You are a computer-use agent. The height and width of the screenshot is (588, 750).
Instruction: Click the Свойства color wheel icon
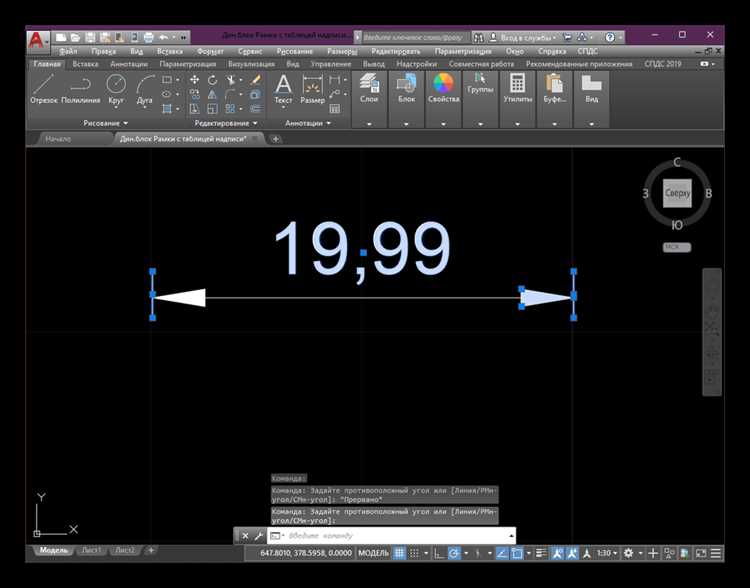tap(443, 82)
